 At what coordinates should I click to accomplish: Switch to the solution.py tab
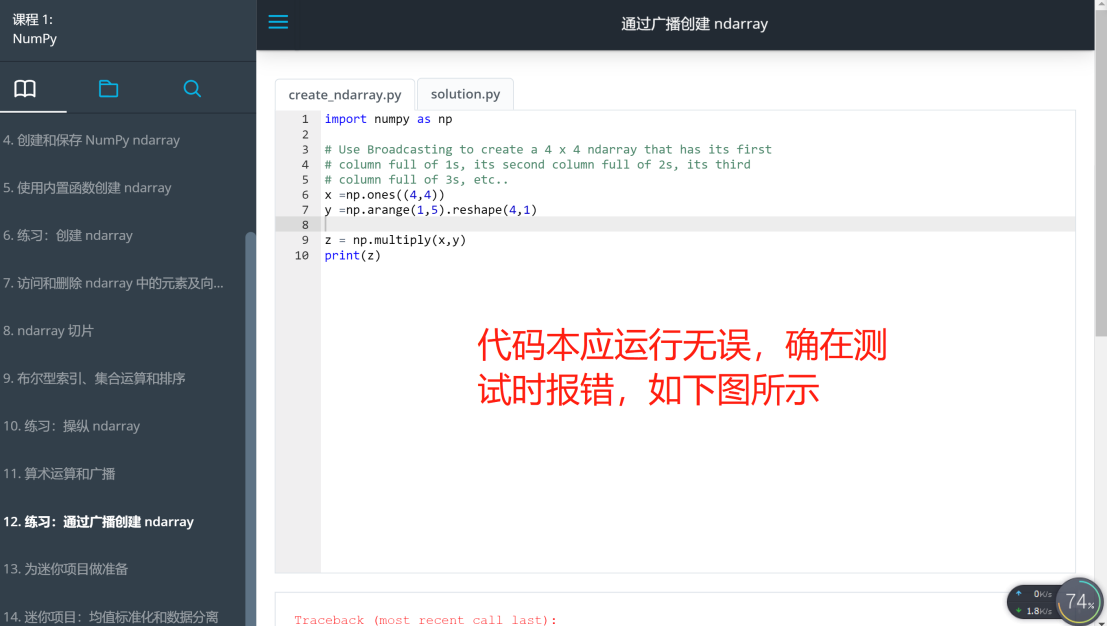(464, 94)
